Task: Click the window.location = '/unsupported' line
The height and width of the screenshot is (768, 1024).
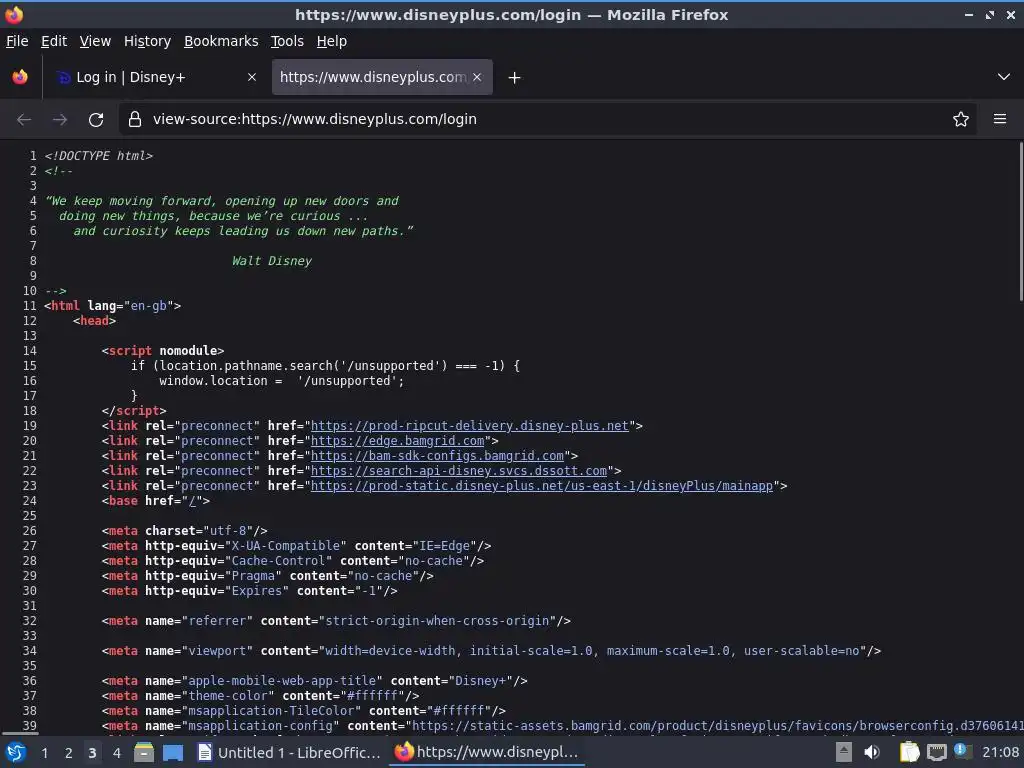Action: click(281, 381)
